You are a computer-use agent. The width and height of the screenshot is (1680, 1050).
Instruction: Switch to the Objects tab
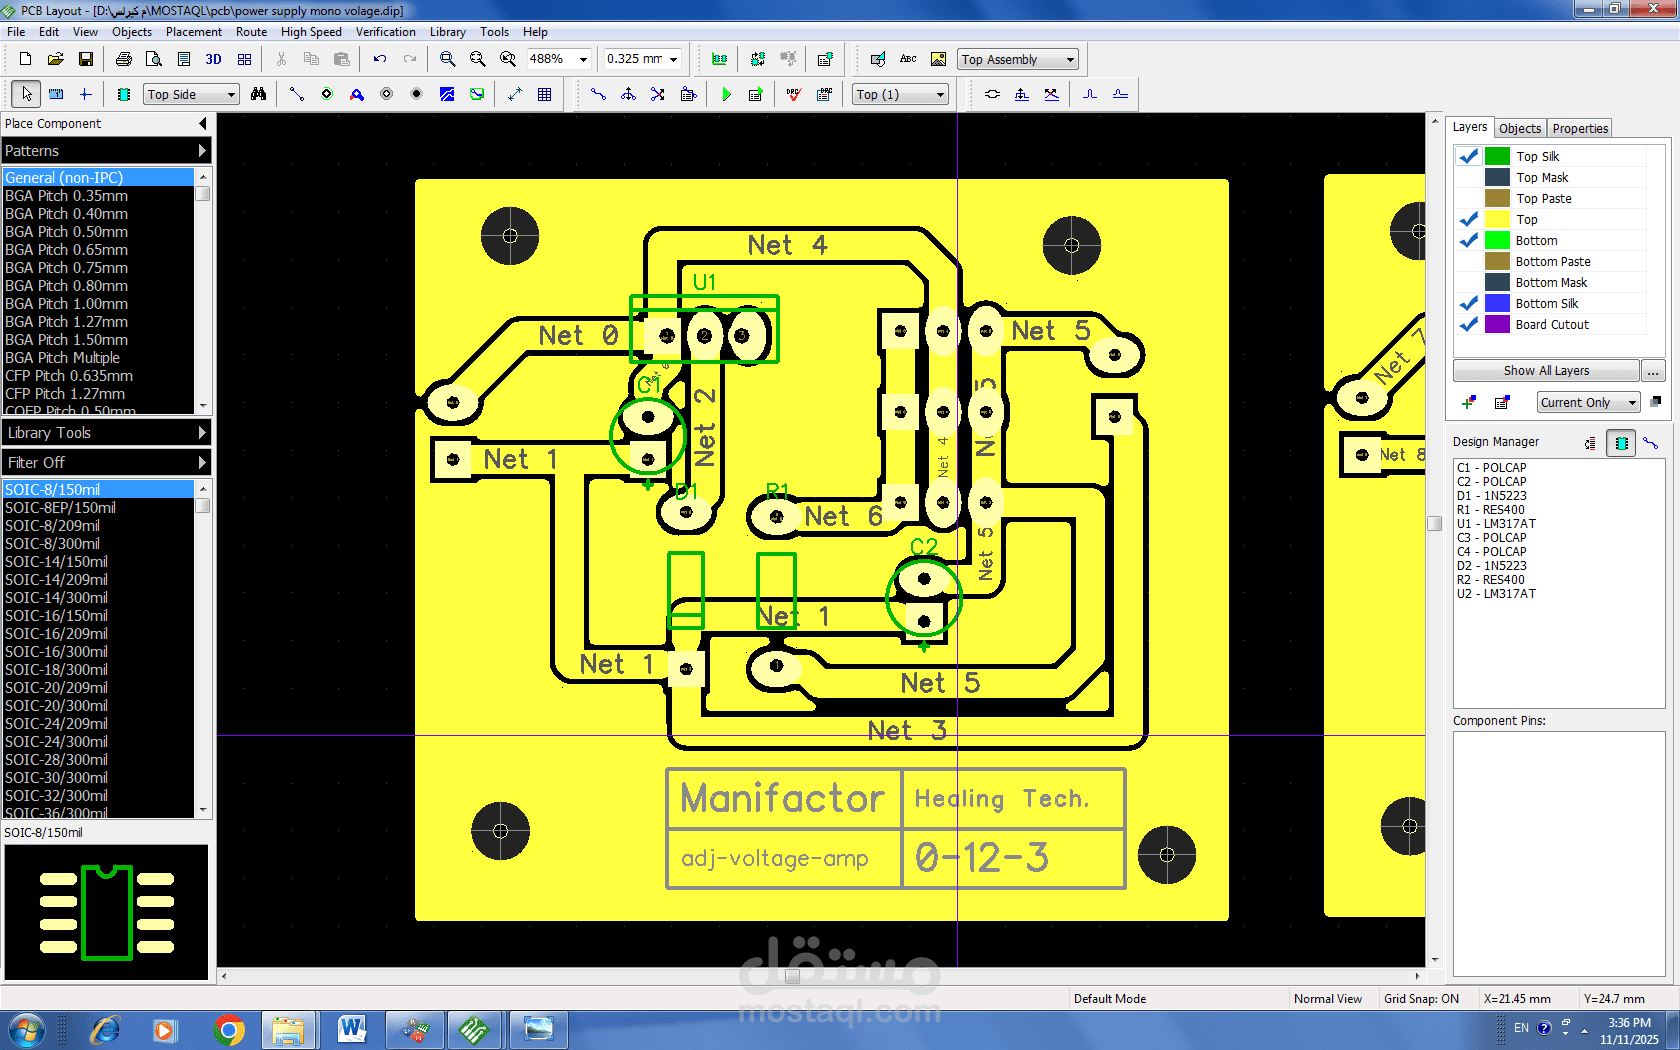click(1520, 129)
